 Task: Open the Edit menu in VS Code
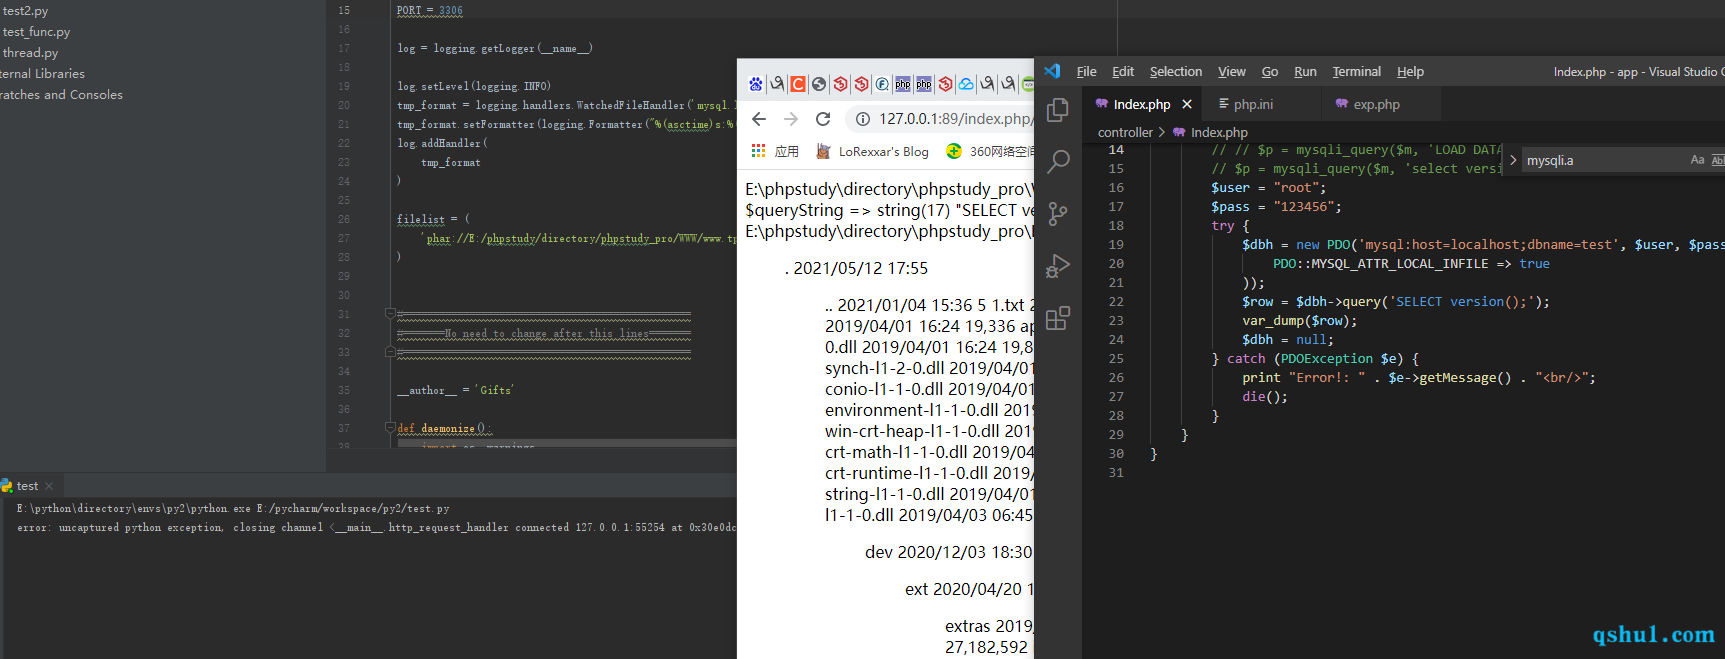[x=1123, y=71]
